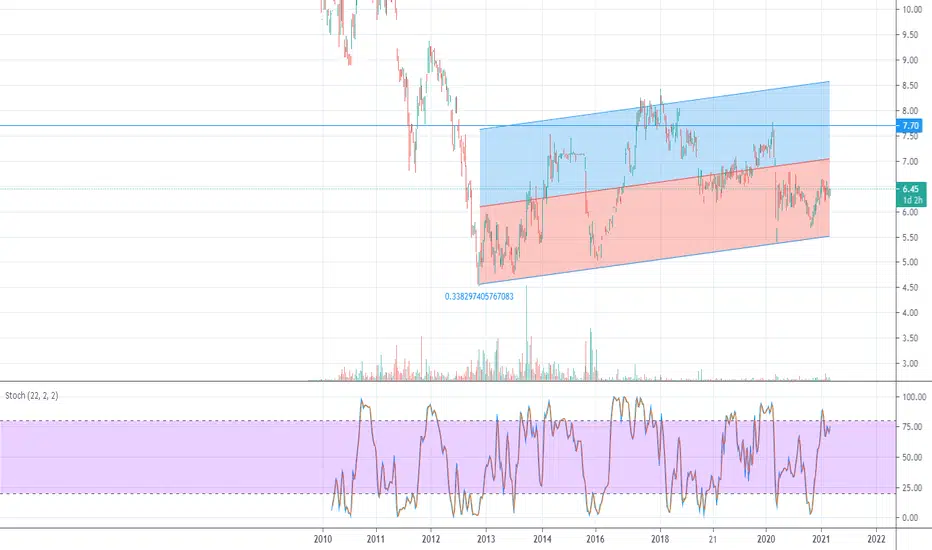This screenshot has height=550, width=932.
Task: Click the green 6.45 current price label
Action: [x=911, y=189]
